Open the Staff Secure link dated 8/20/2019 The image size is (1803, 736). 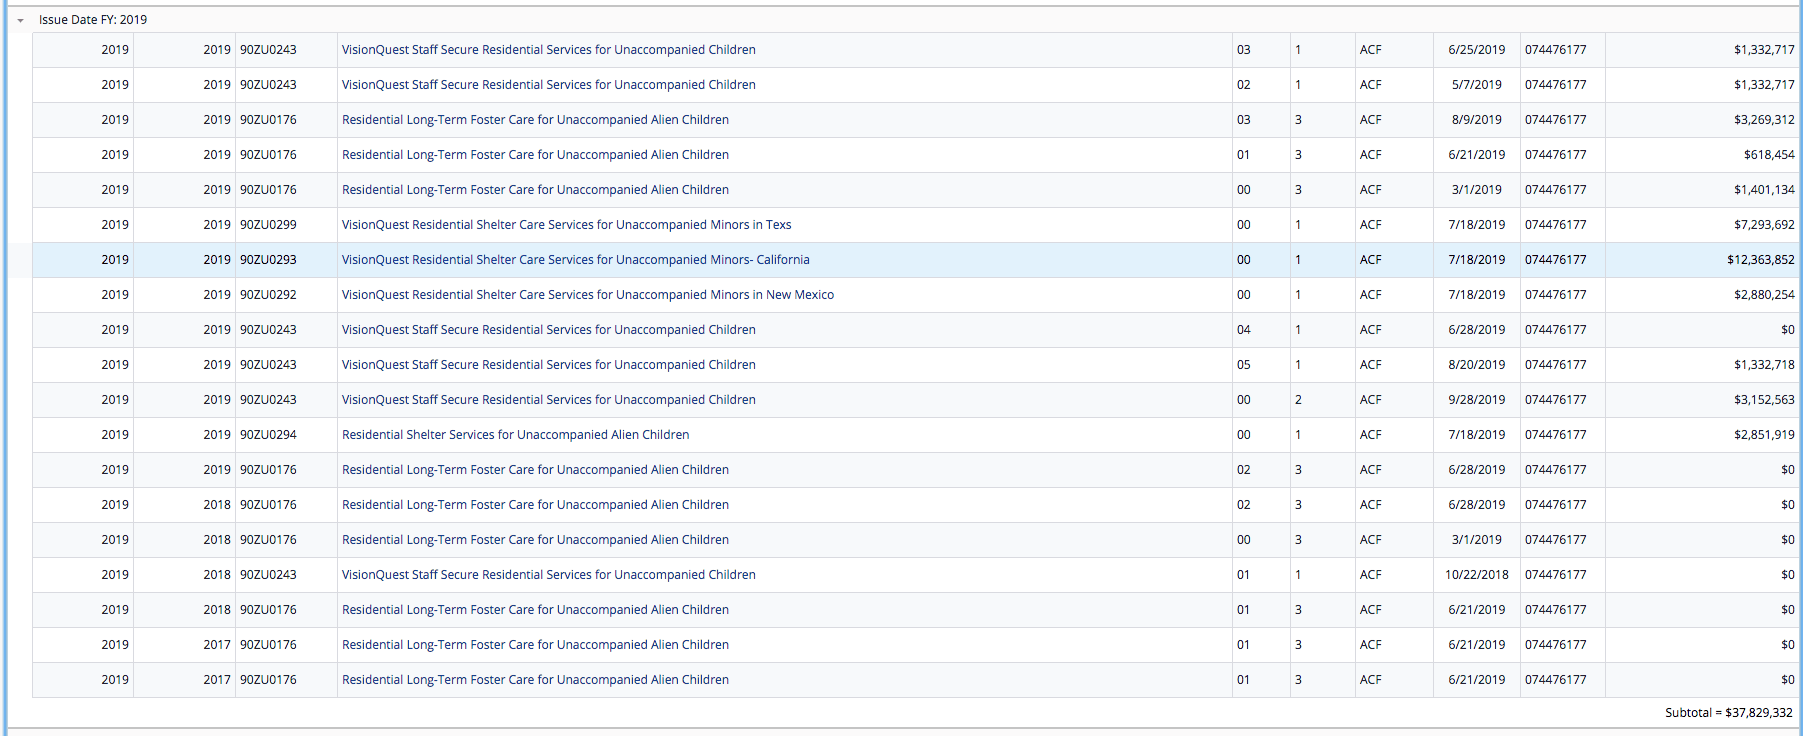549,365
